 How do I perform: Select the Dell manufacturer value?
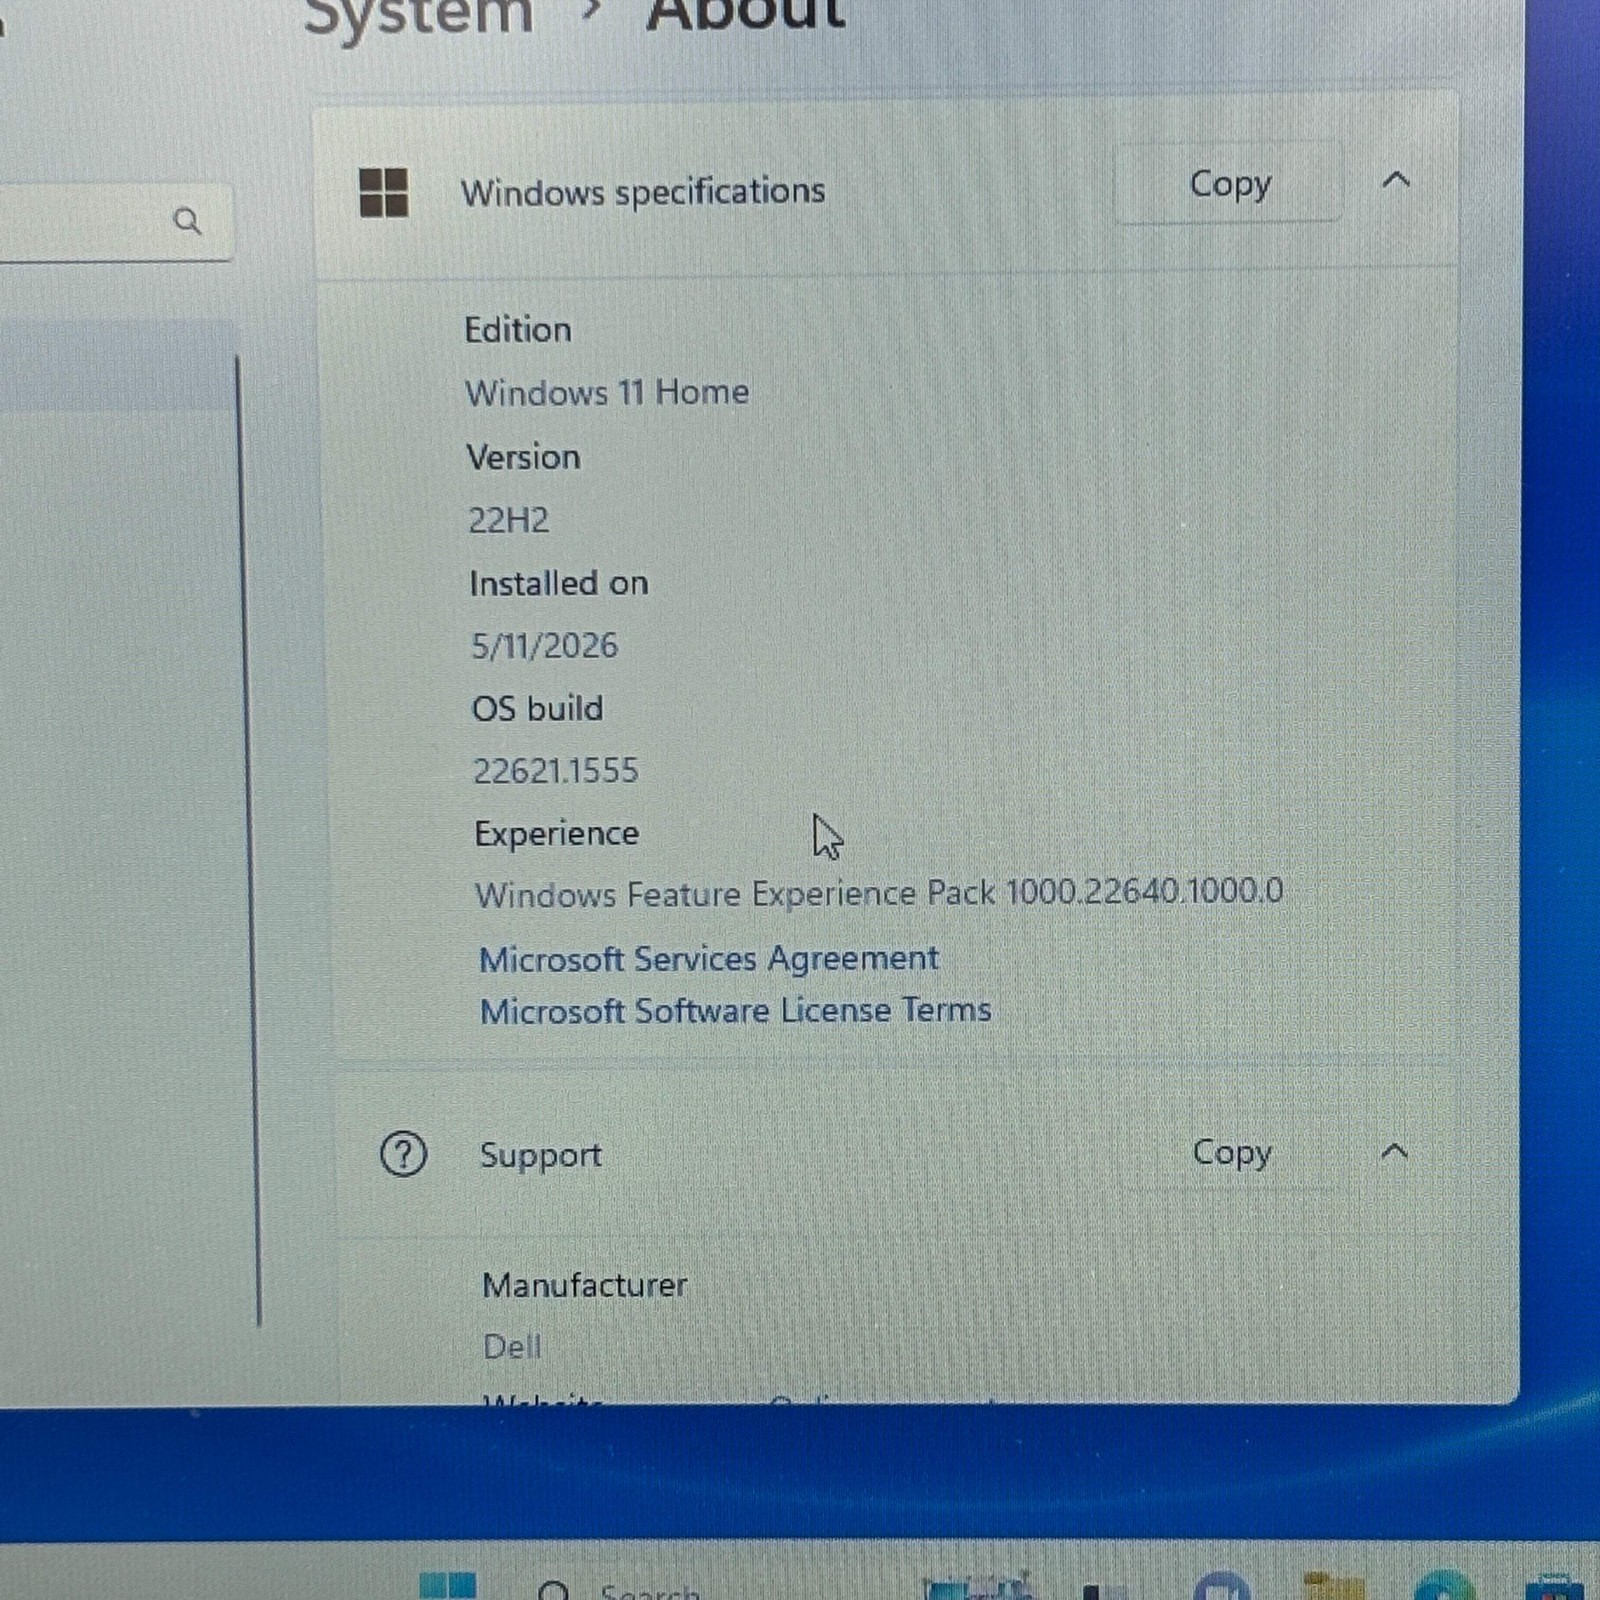point(511,1347)
